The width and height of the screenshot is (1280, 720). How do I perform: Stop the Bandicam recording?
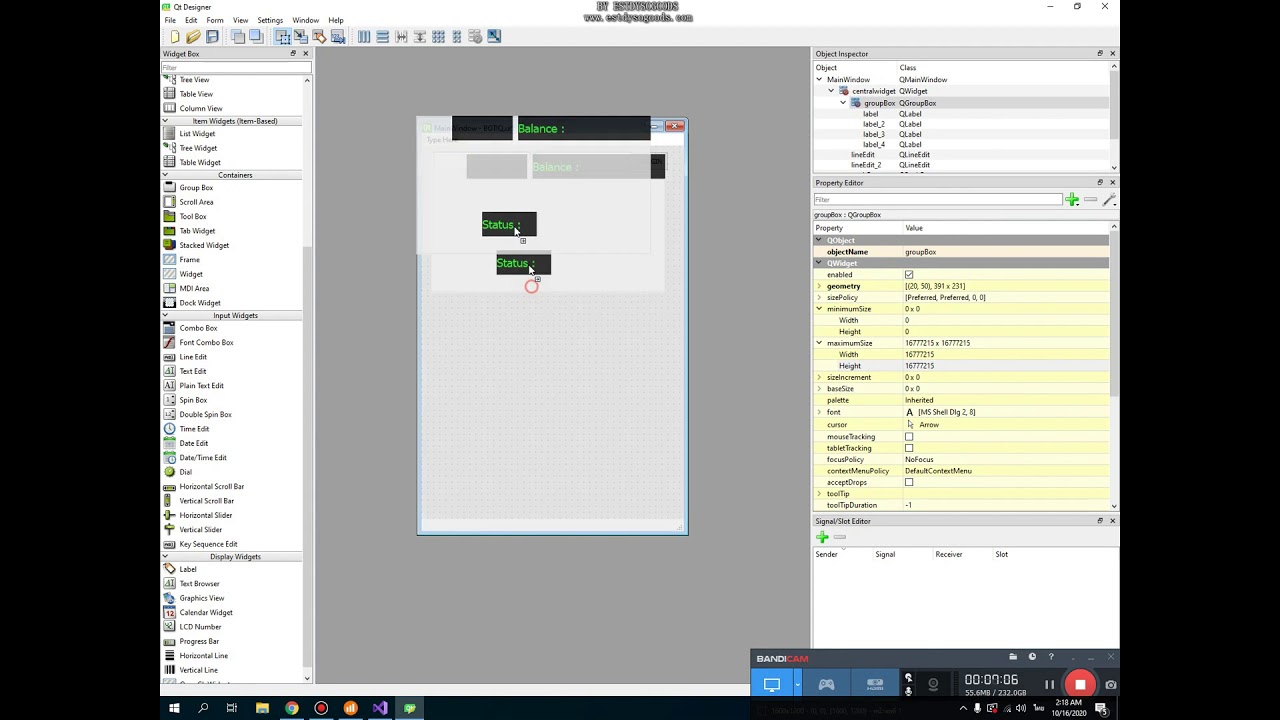click(x=1080, y=684)
